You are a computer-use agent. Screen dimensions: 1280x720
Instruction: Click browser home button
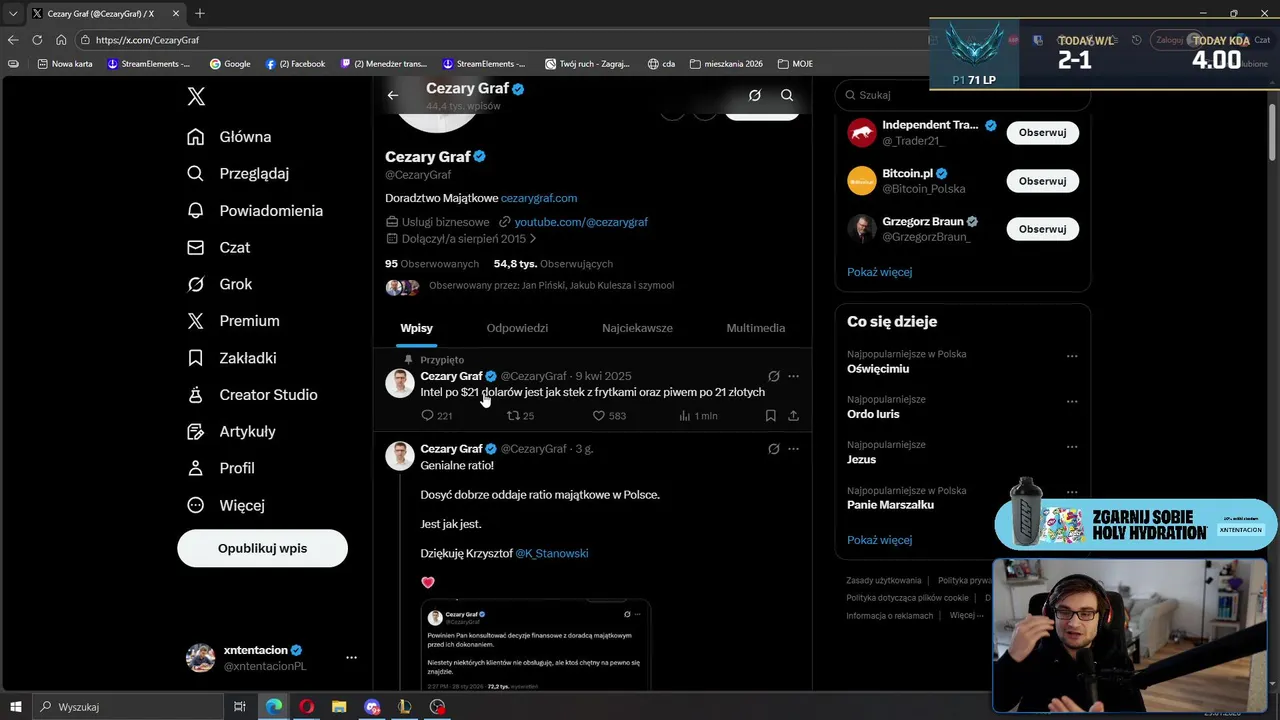[x=61, y=40]
